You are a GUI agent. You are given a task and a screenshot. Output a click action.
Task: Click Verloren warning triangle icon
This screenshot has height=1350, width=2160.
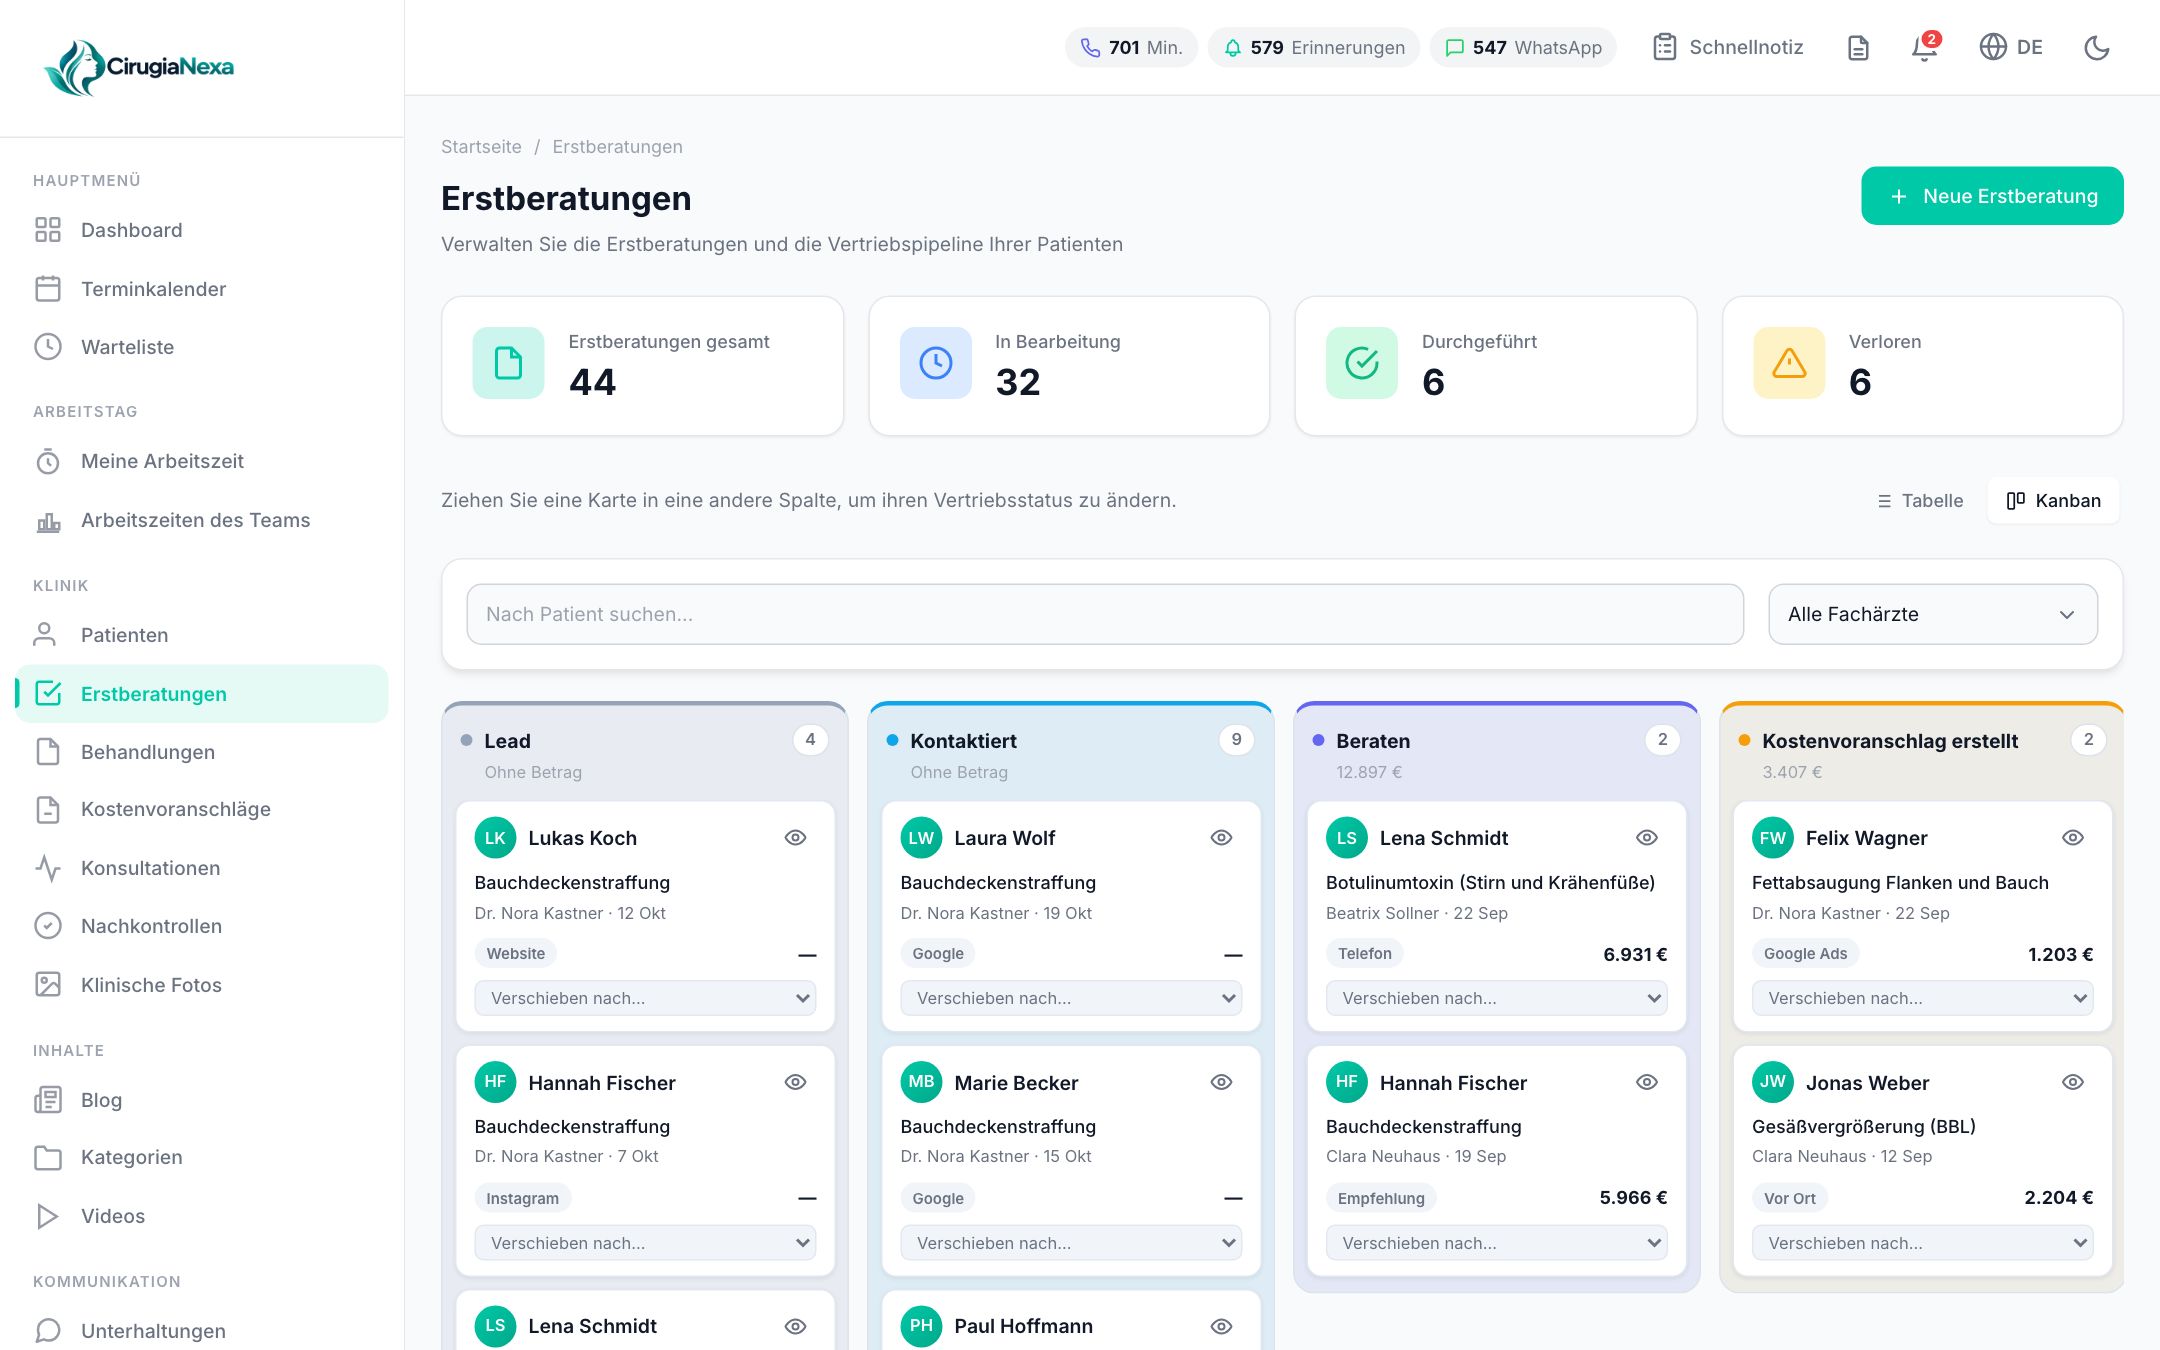(x=1789, y=363)
